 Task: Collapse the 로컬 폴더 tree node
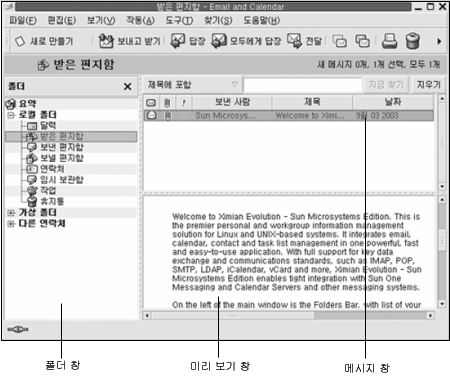coord(11,115)
